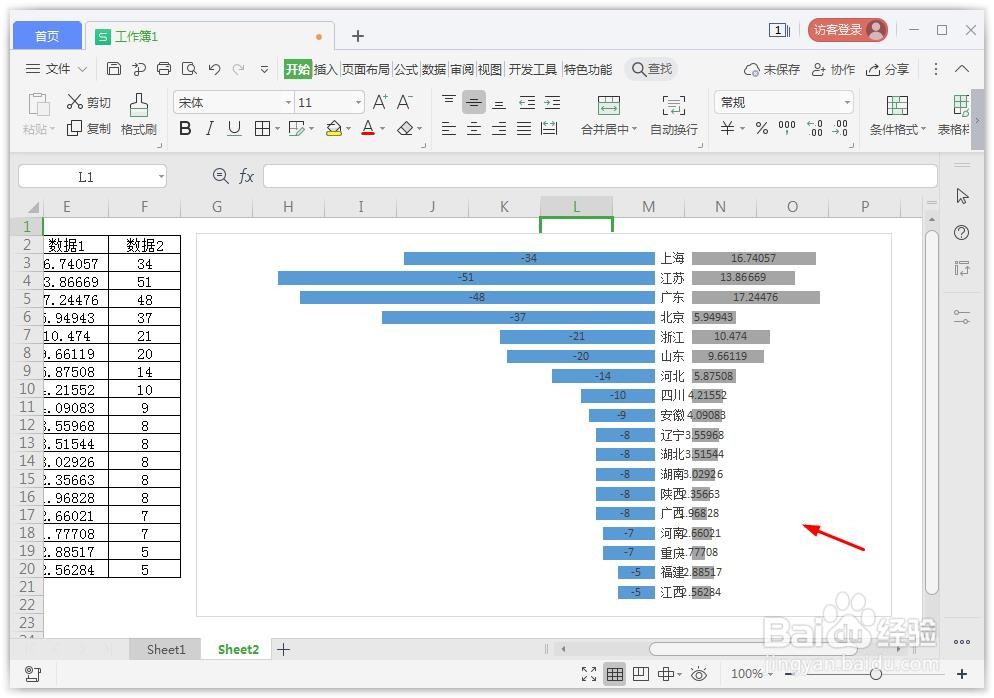This screenshot has height=698, width=994.
Task: Switch to page break preview icon
Action: click(x=640, y=673)
